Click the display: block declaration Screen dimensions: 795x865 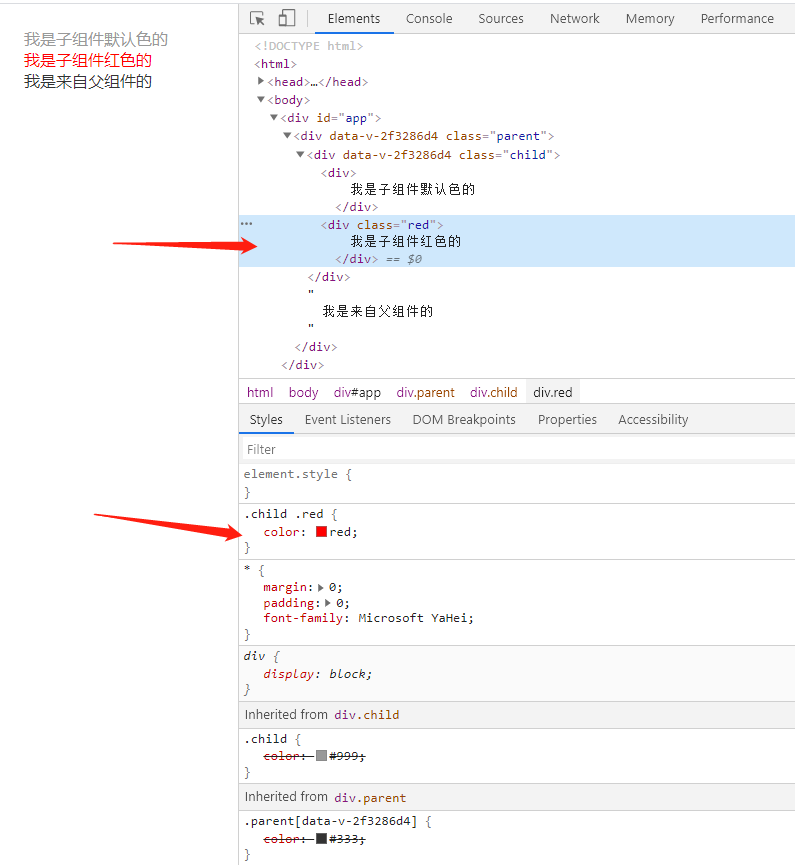(318, 674)
